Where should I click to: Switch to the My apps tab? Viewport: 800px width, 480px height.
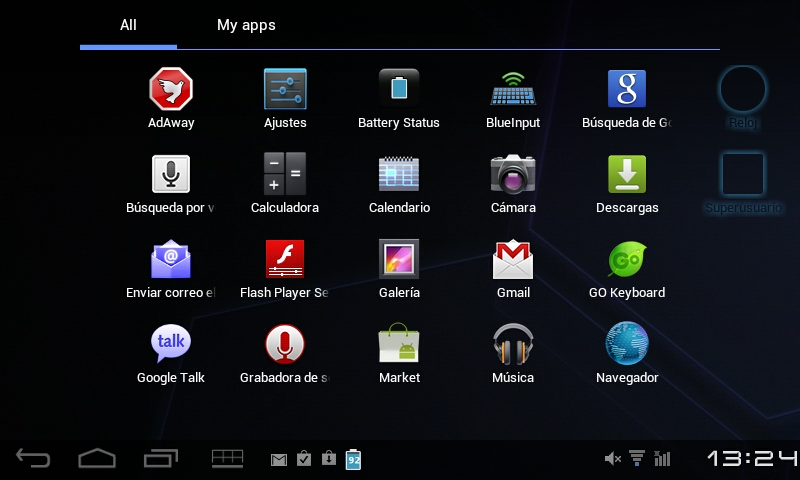click(246, 25)
